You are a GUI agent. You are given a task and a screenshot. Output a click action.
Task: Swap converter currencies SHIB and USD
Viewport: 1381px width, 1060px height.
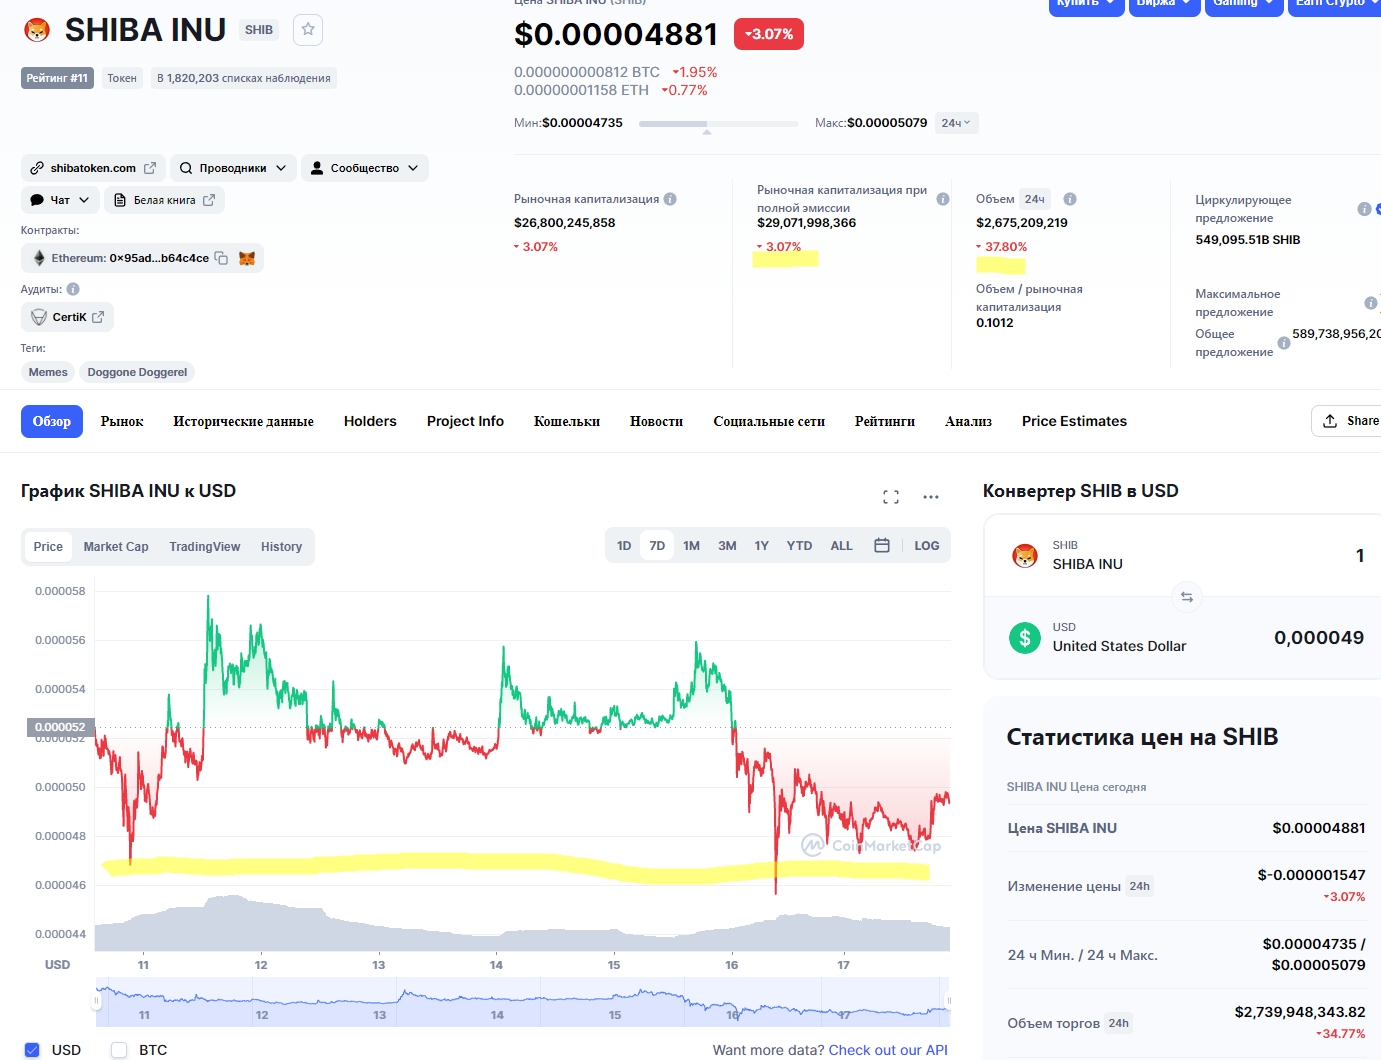[1187, 597]
